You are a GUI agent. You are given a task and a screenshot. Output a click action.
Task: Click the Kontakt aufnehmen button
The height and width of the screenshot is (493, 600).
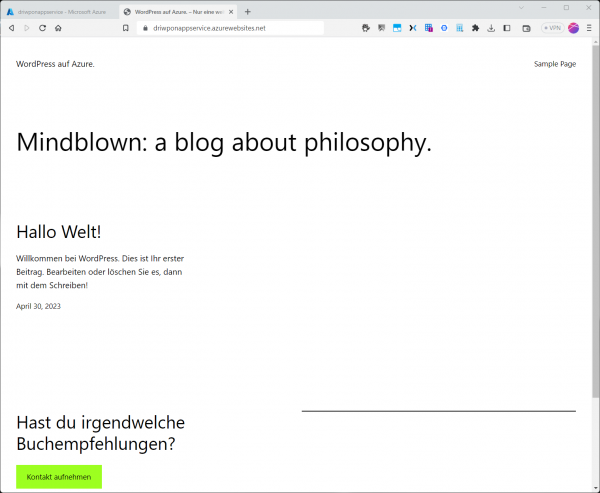(59, 477)
